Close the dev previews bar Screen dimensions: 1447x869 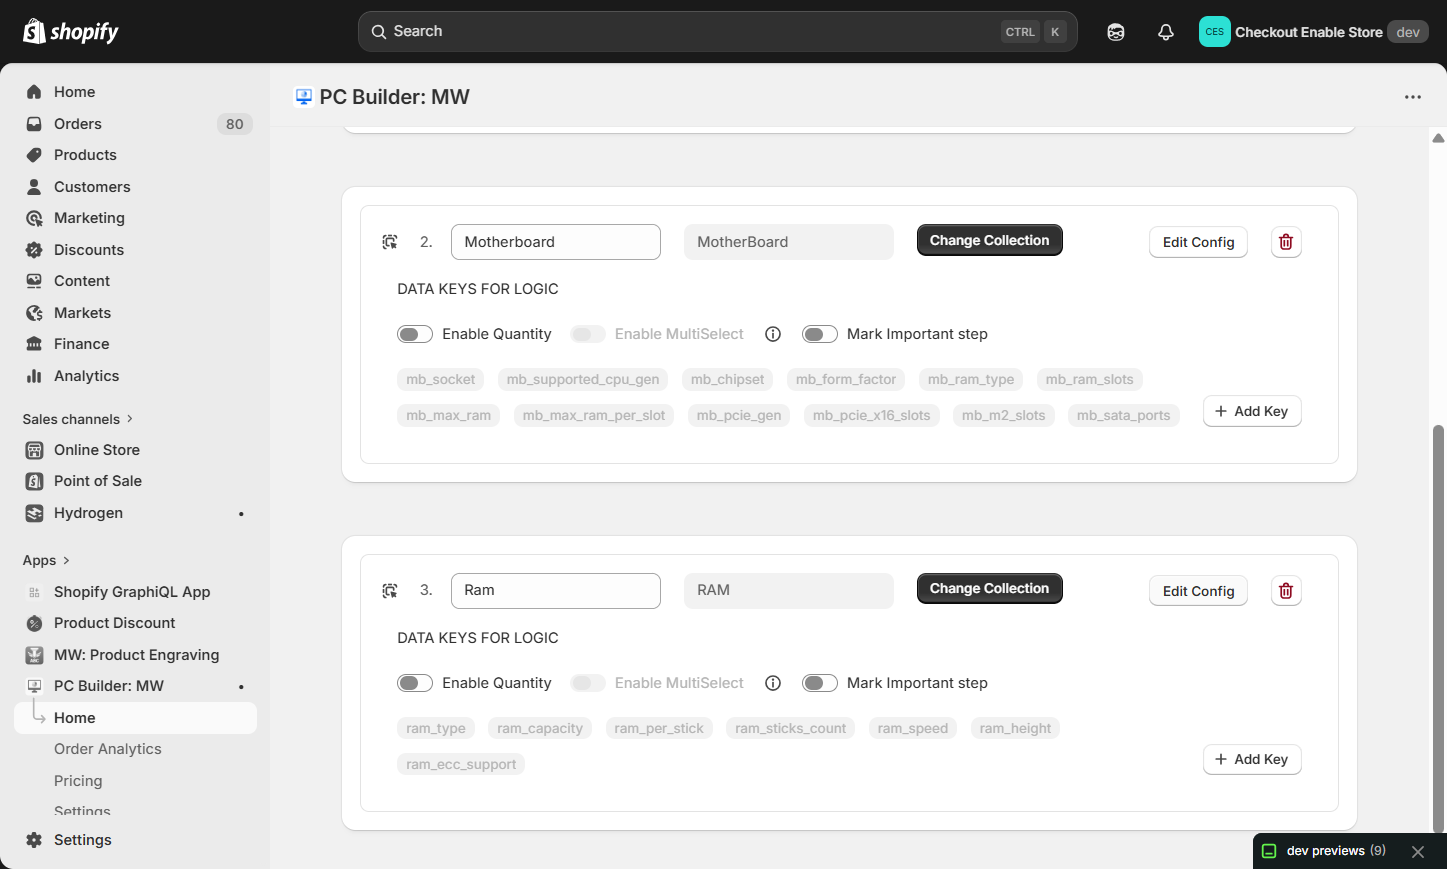[1418, 852]
